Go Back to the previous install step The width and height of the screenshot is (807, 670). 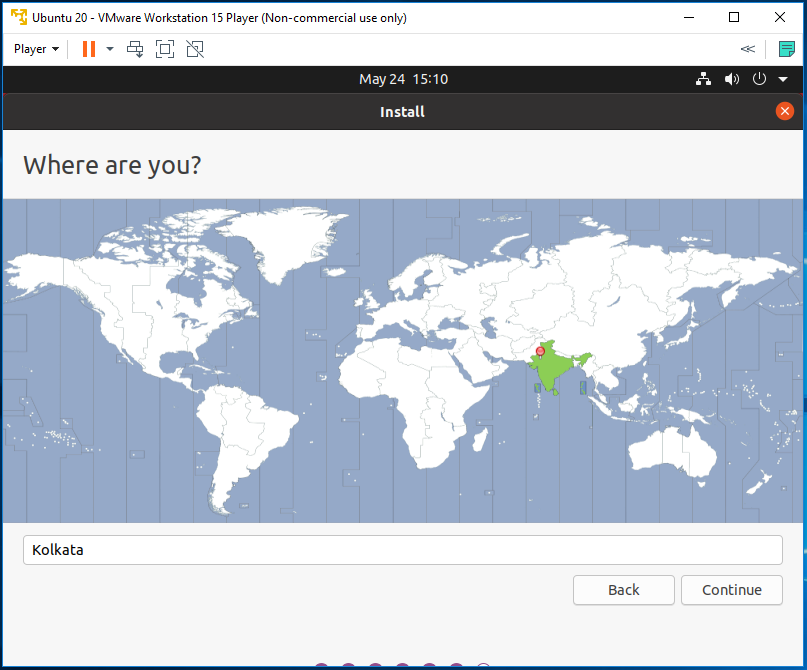pyautogui.click(x=624, y=590)
